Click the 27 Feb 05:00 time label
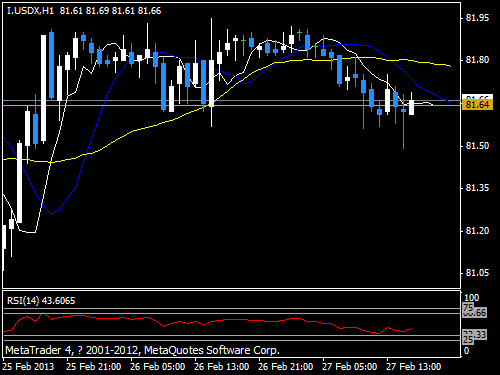The width and height of the screenshot is (500, 375). click(350, 367)
